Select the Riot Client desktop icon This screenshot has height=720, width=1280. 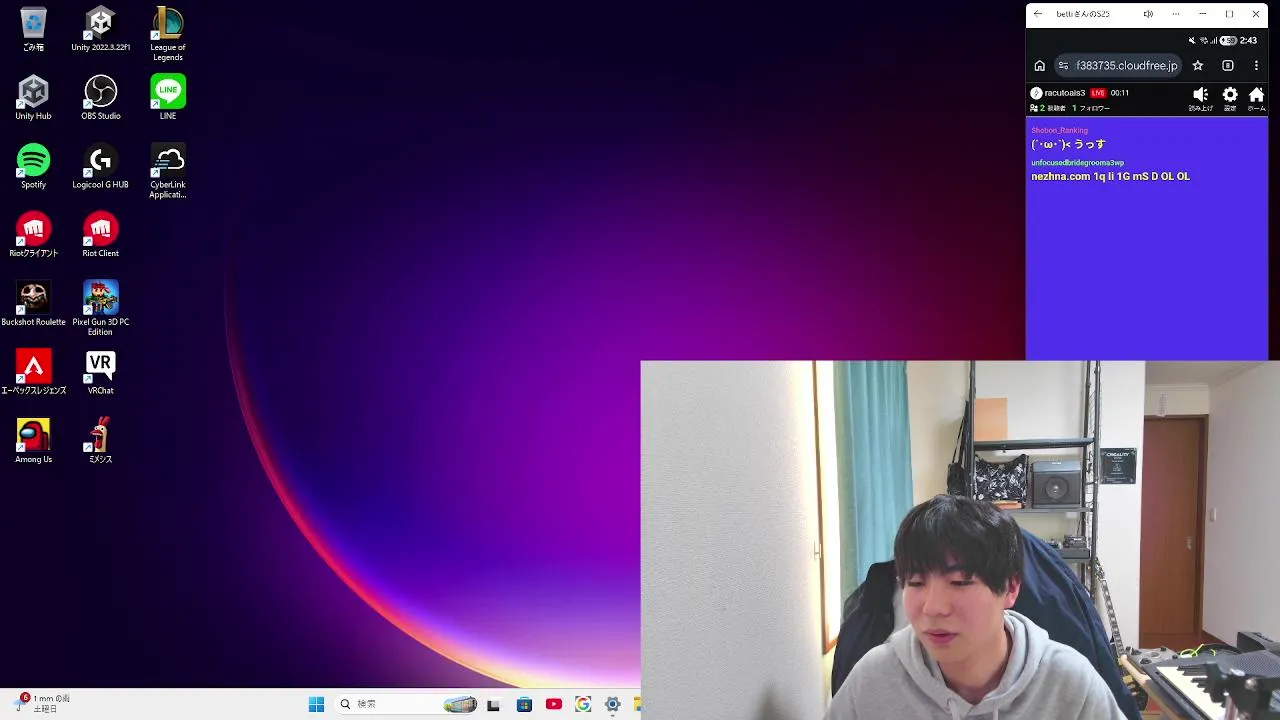coord(100,235)
